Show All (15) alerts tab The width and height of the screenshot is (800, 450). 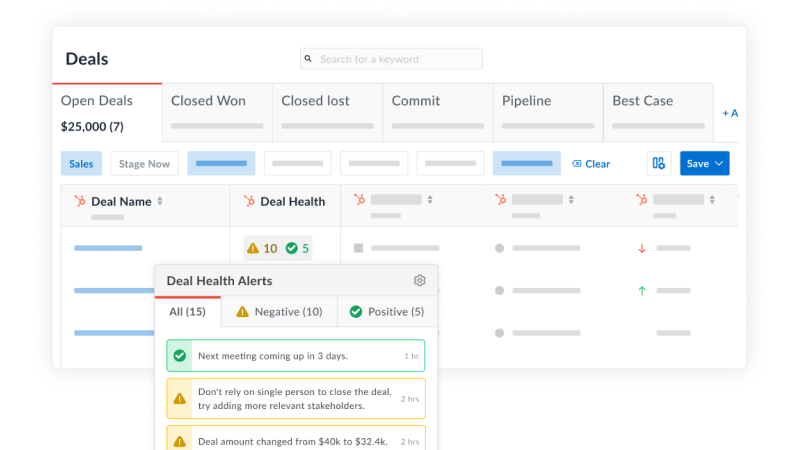(x=188, y=312)
